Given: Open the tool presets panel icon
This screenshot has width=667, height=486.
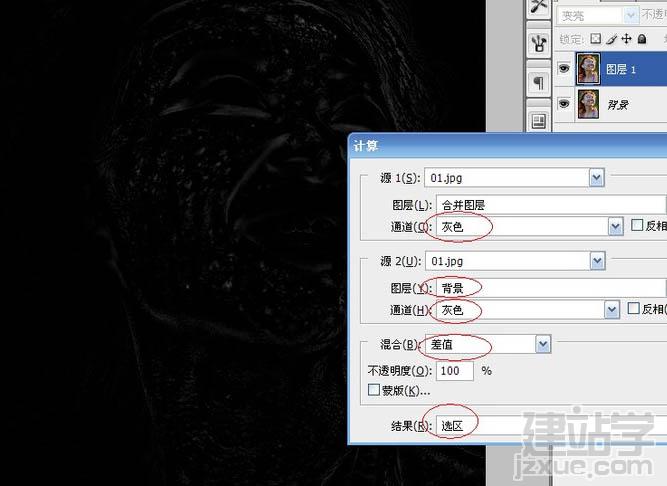Looking at the screenshot, I should click(539, 8).
